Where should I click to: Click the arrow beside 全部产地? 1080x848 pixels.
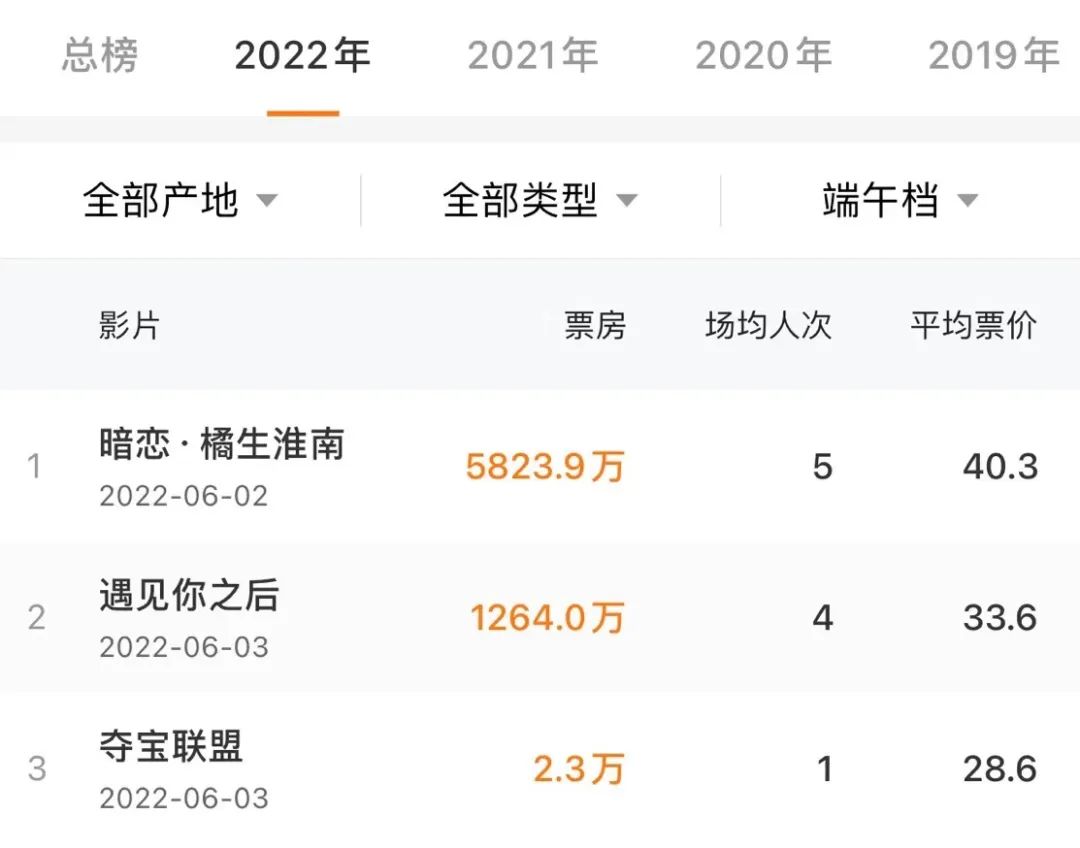[266, 201]
